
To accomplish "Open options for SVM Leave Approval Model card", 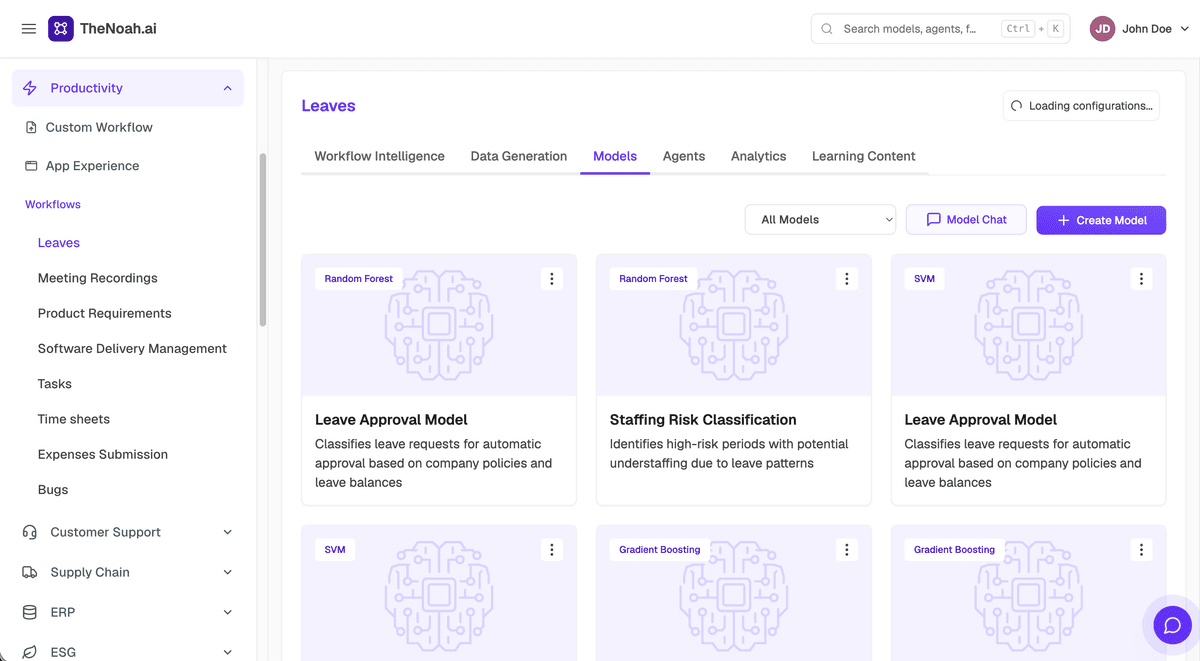I will 1141,279.
